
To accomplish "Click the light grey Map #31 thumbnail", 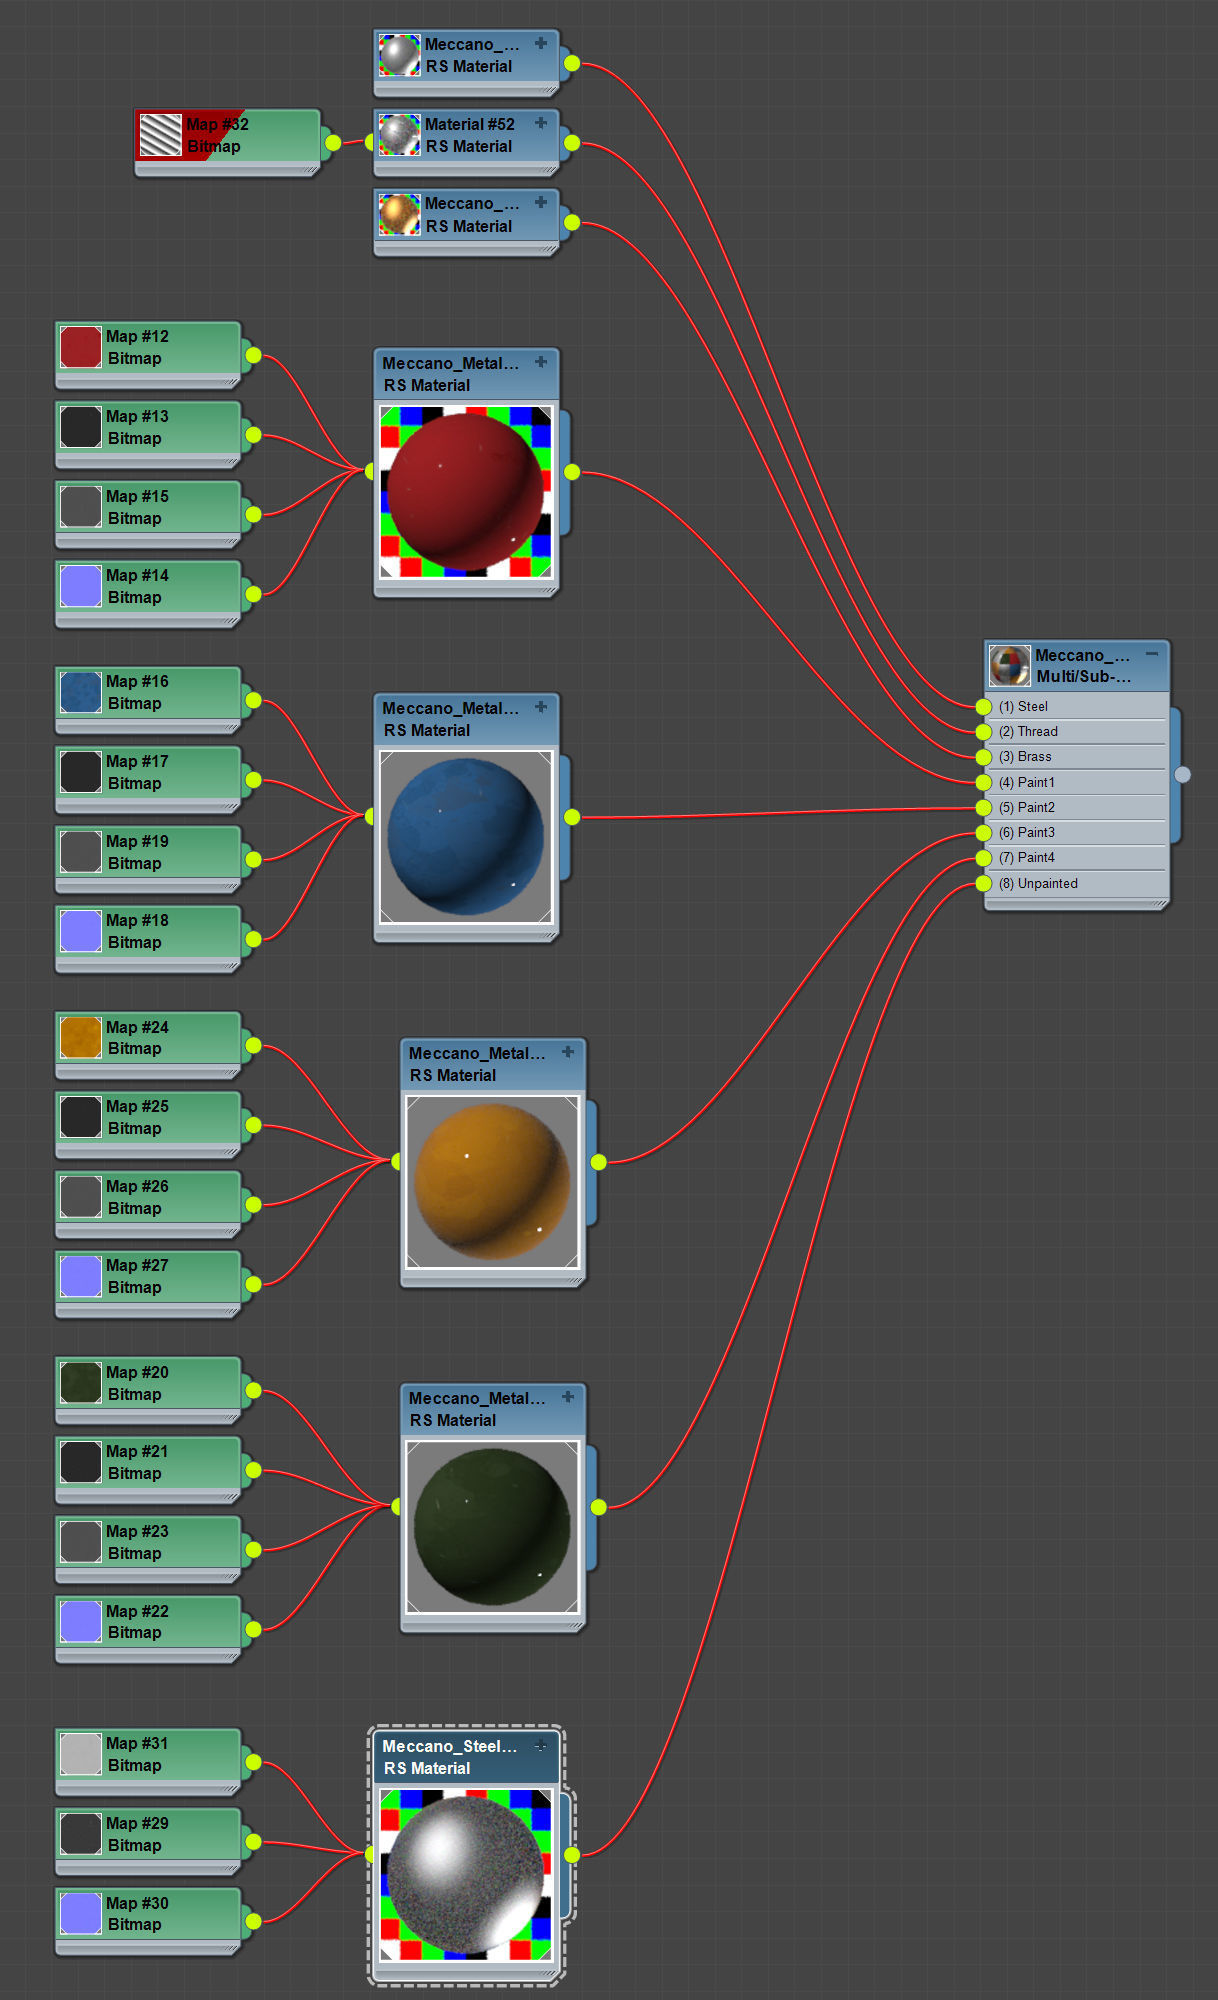I will (81, 1754).
